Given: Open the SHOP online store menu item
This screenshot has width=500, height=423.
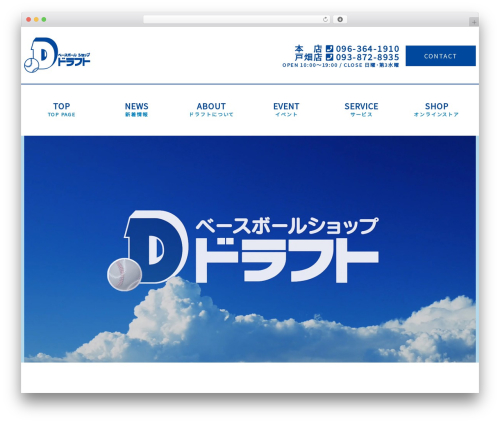Looking at the screenshot, I should click(x=436, y=110).
